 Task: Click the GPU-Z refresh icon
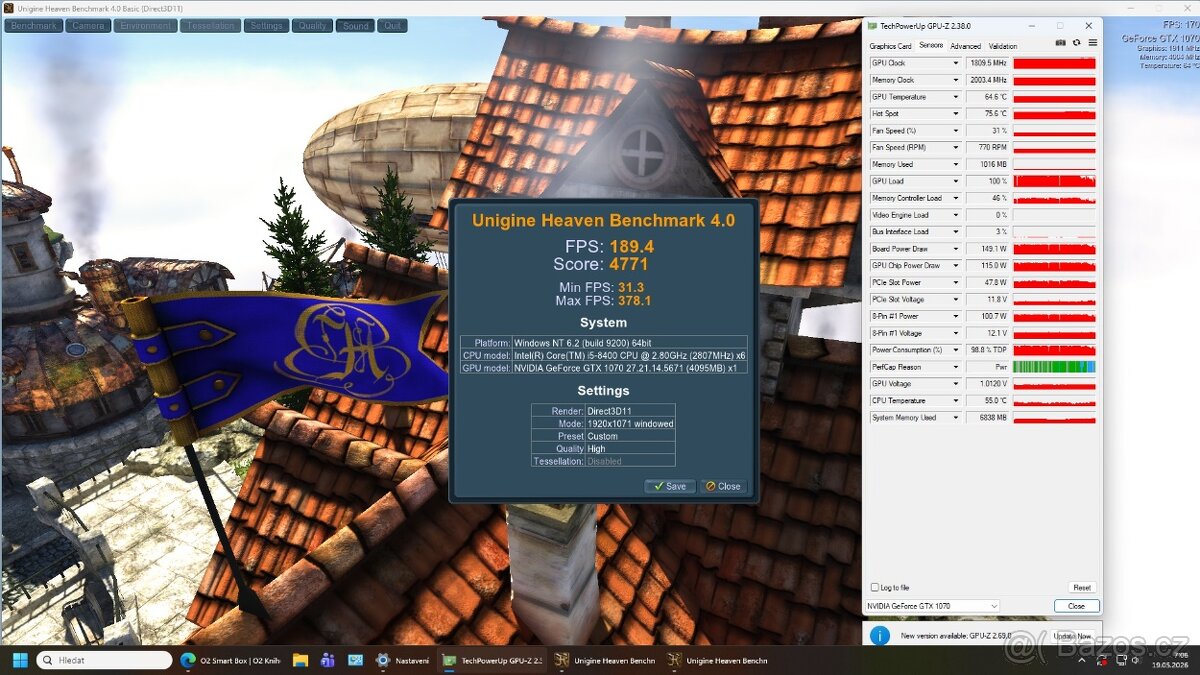pyautogui.click(x=1076, y=43)
